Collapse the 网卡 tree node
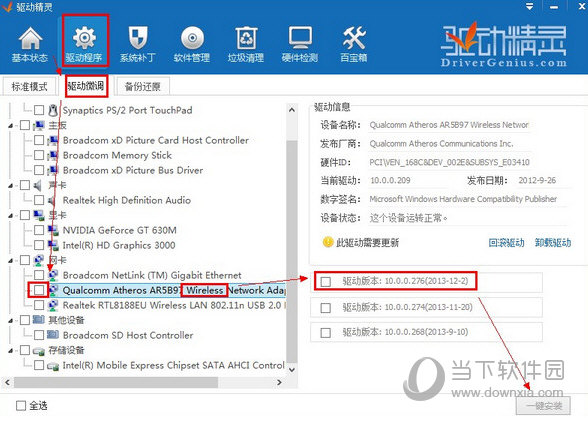The image size is (588, 422). coord(11,261)
